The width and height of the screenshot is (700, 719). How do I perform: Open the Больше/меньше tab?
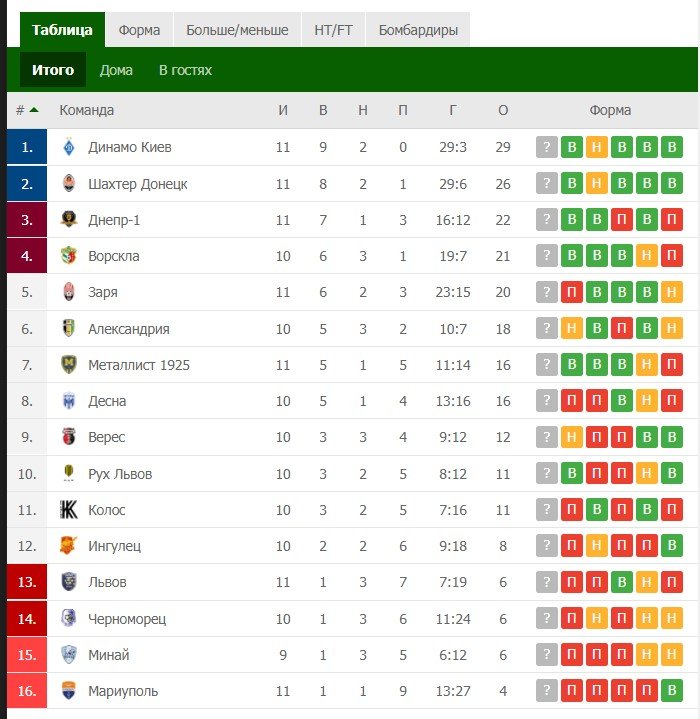(x=237, y=30)
